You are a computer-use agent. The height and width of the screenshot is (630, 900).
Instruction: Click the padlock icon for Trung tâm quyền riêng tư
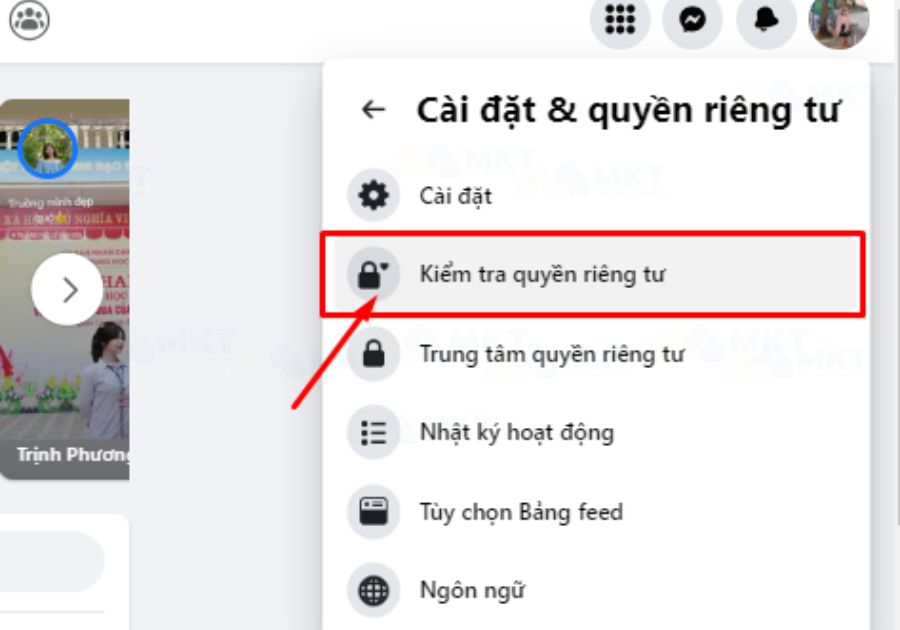click(x=374, y=356)
